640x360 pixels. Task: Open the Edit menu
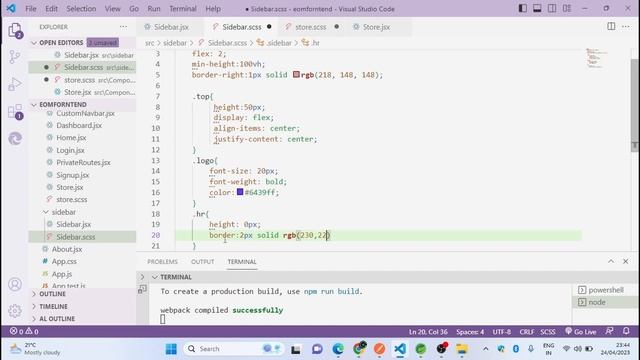51,9
